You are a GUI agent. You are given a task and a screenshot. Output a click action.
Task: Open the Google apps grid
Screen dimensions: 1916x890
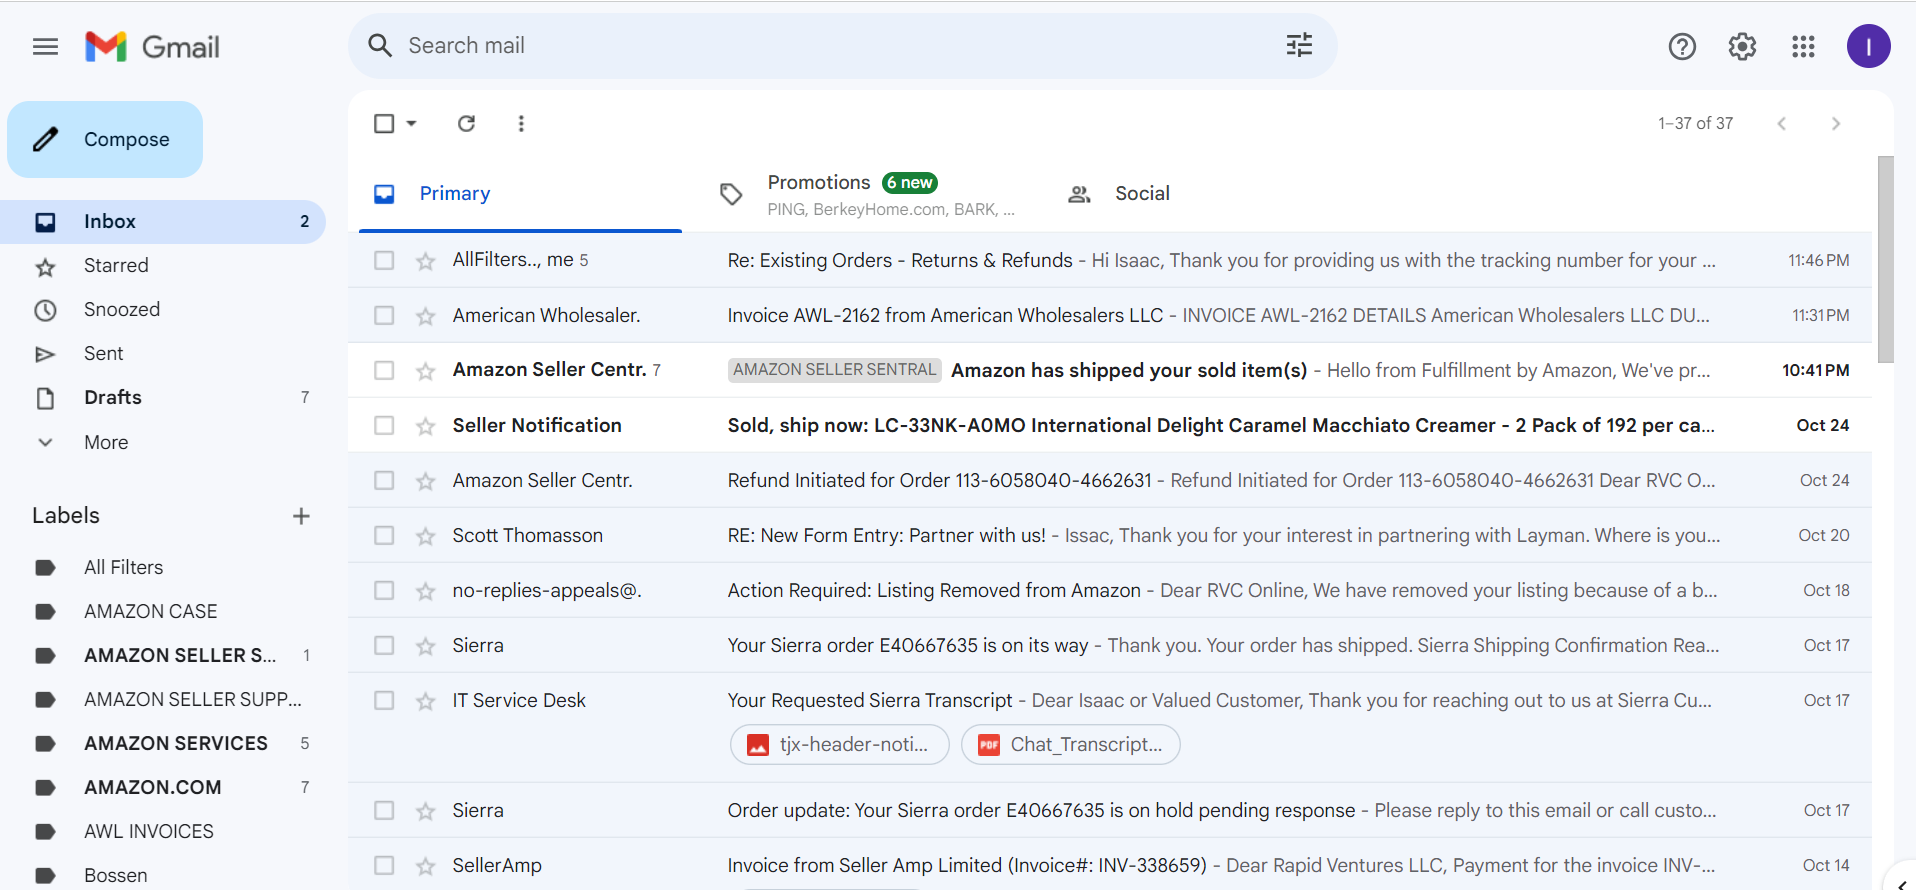point(1803,46)
